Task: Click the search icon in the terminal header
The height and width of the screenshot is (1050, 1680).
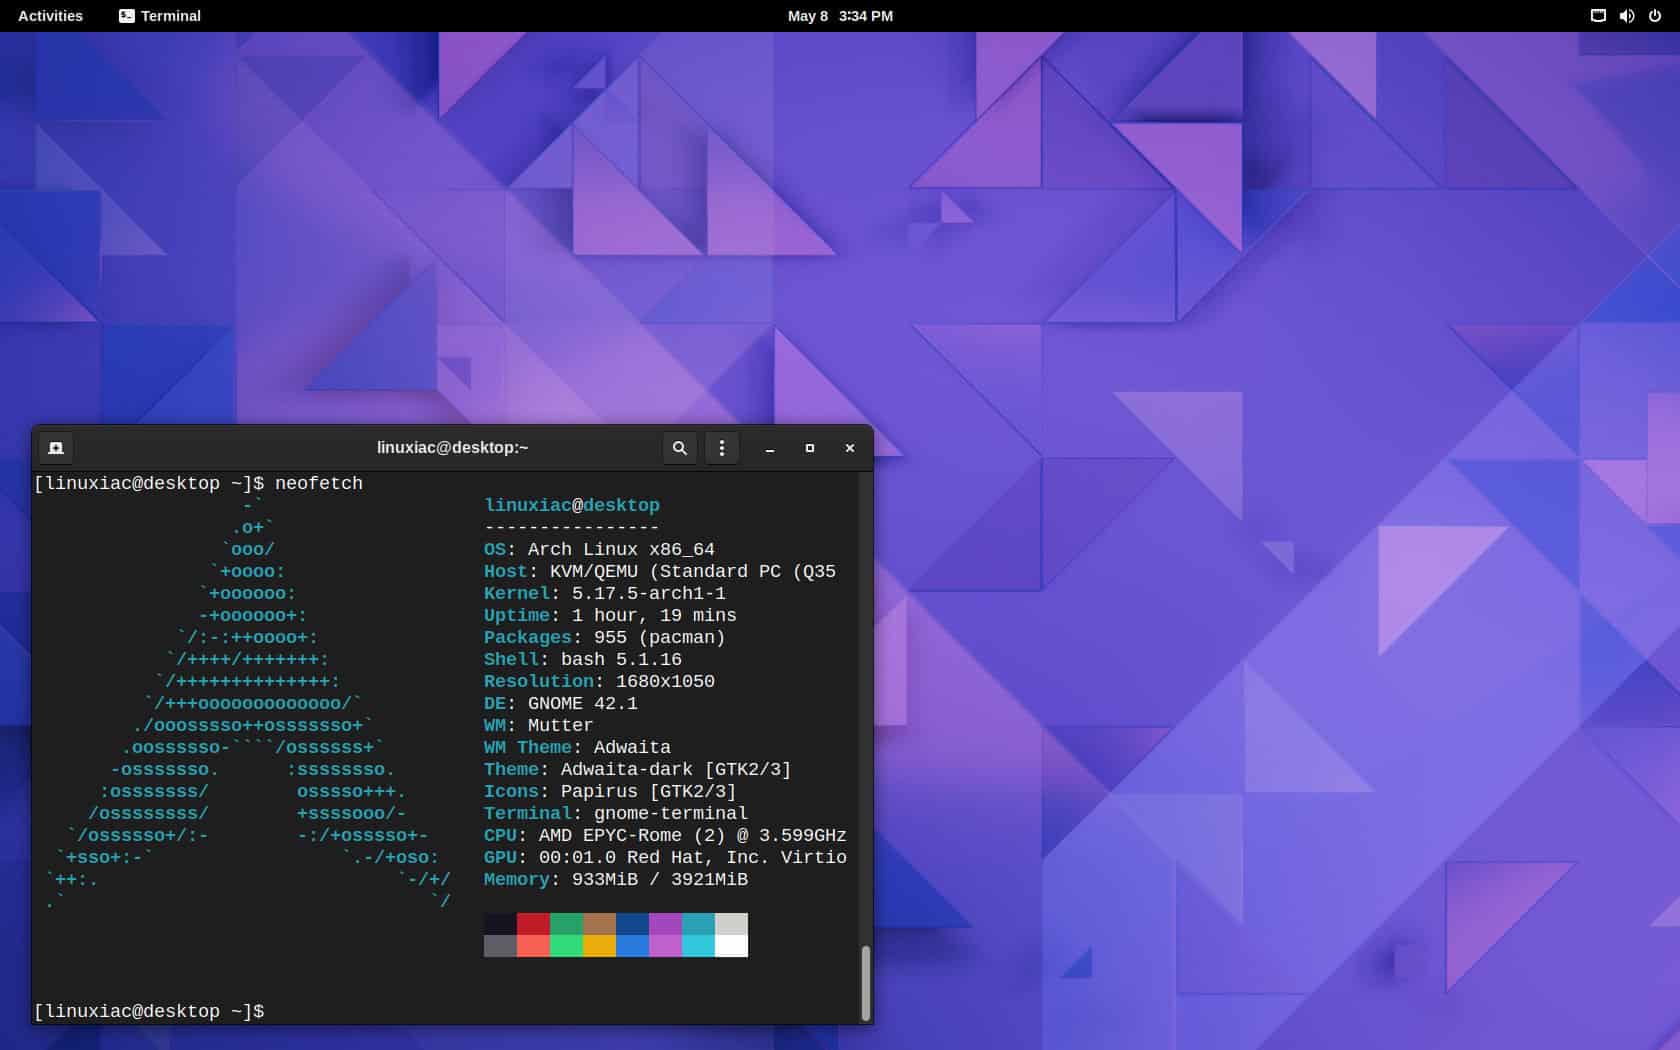Action: pyautogui.click(x=680, y=448)
